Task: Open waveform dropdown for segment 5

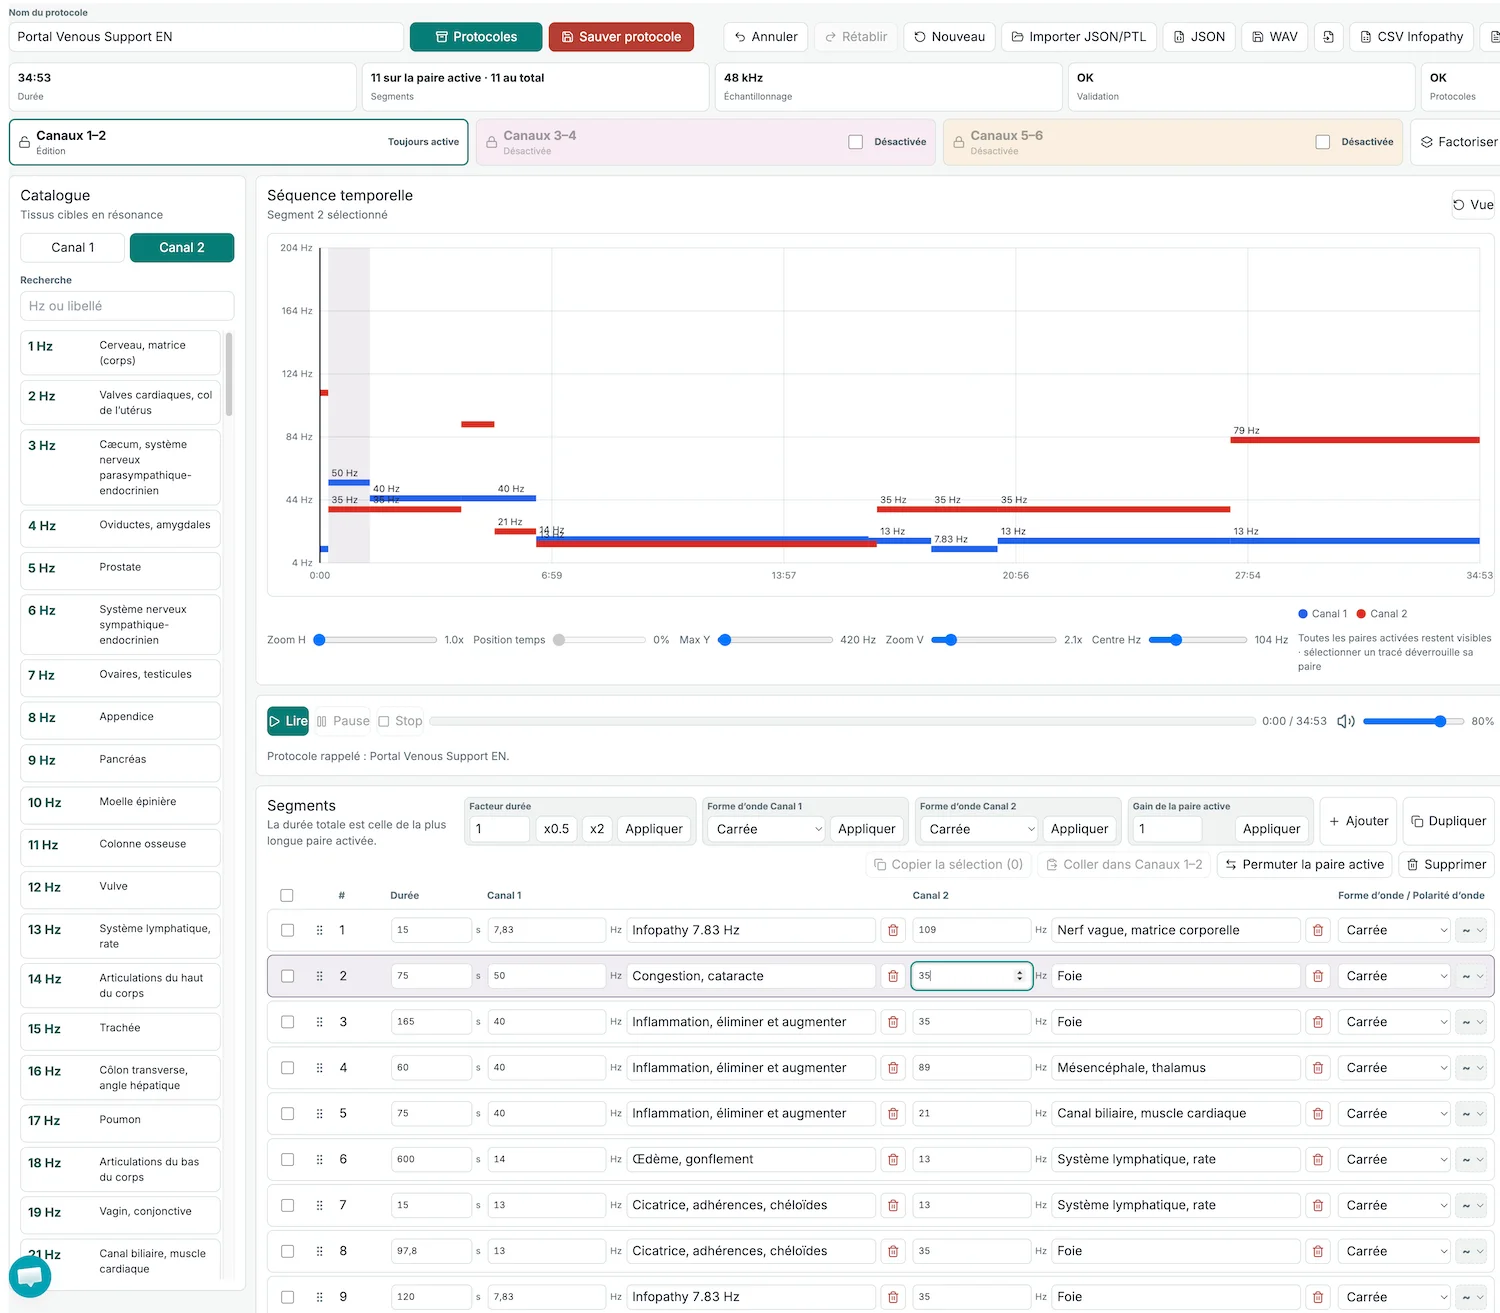Action: pos(1395,1113)
